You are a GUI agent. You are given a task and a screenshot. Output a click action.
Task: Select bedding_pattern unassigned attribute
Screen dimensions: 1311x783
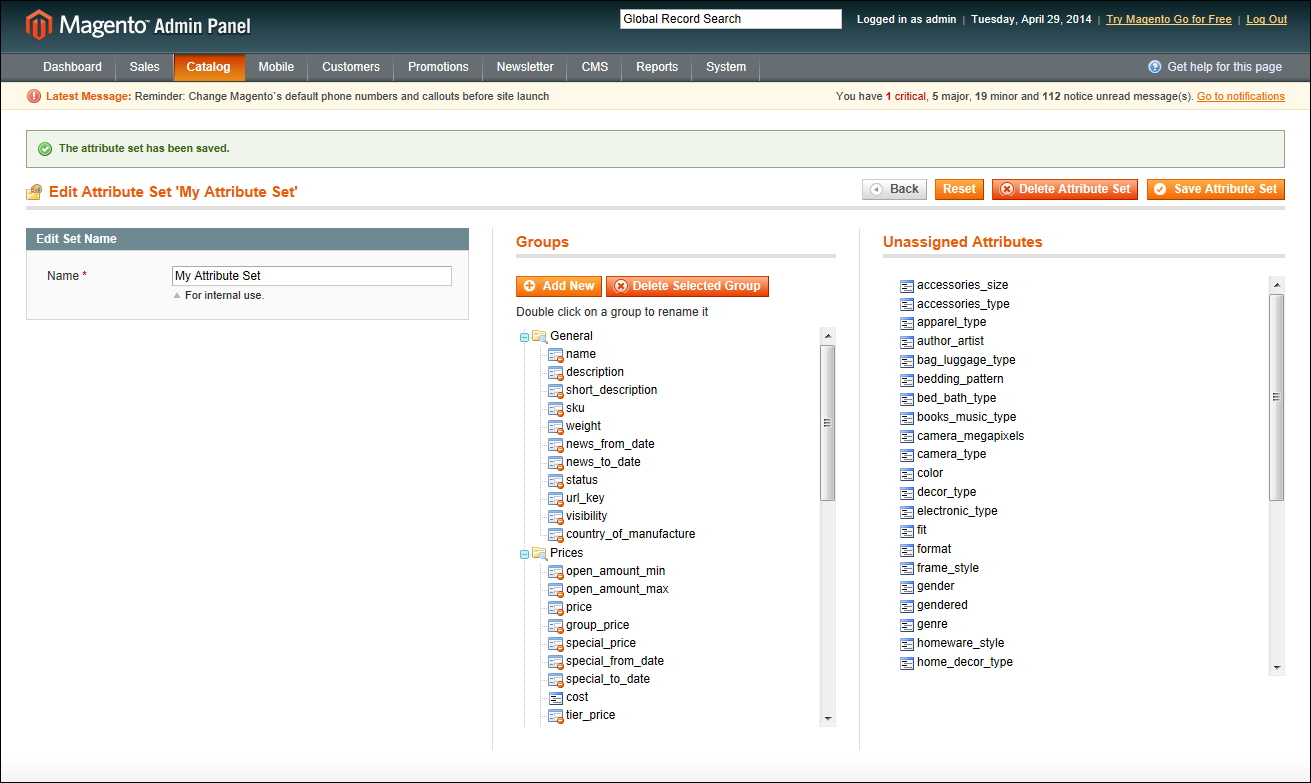pos(960,379)
